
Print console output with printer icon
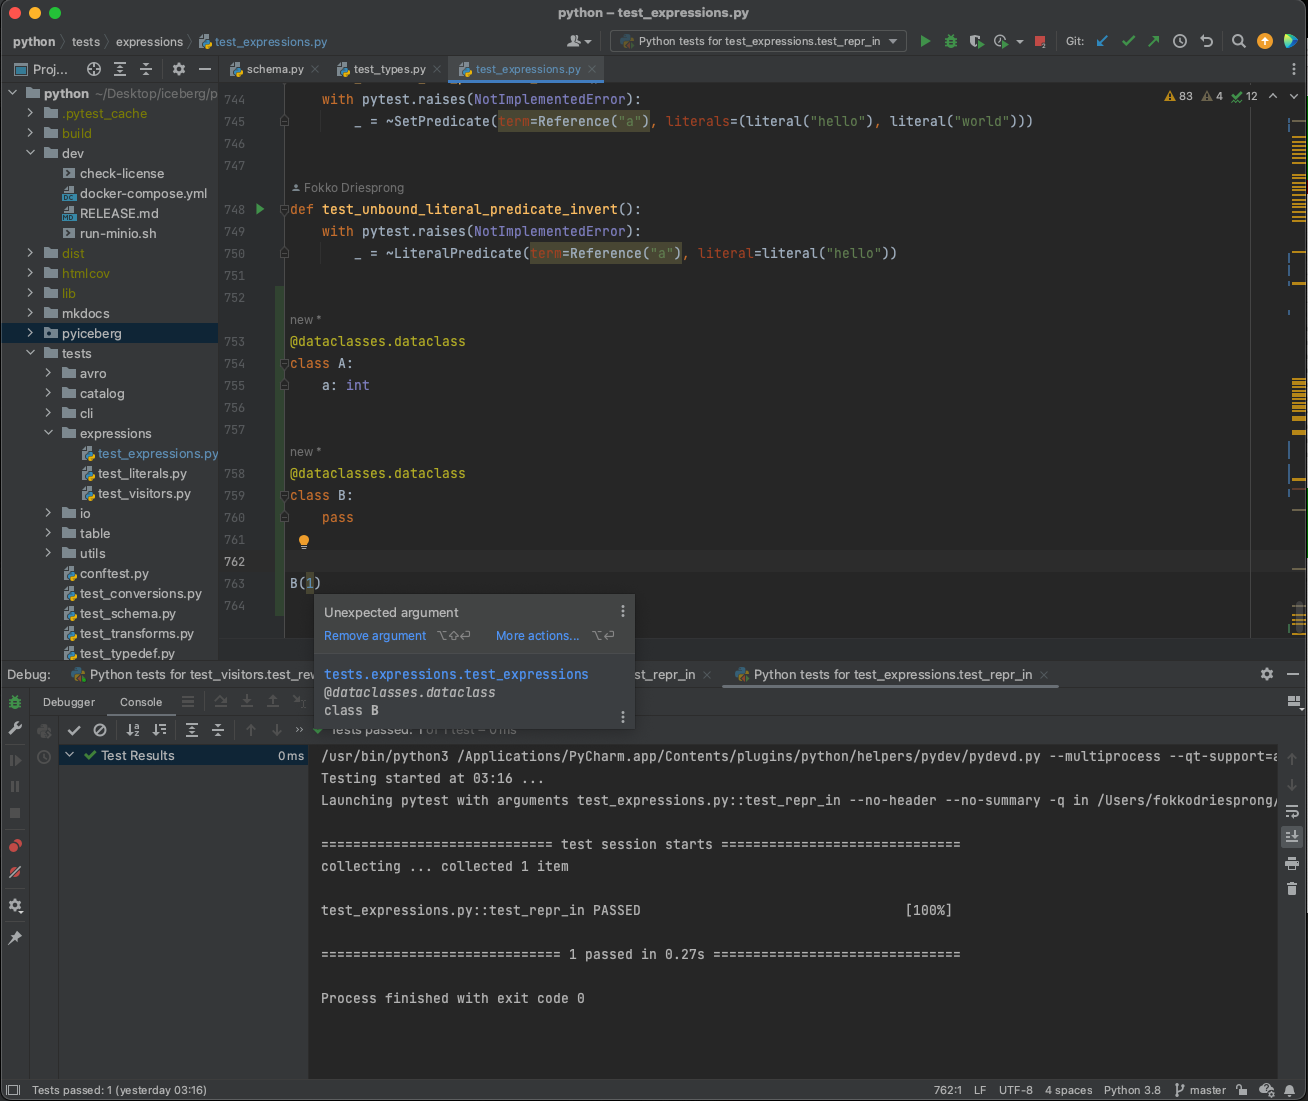point(1292,863)
